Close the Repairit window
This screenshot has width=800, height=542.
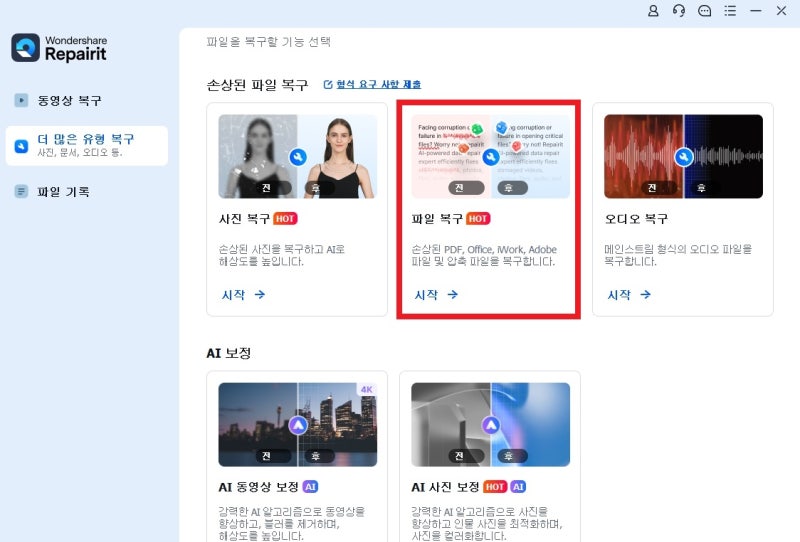pyautogui.click(x=781, y=11)
